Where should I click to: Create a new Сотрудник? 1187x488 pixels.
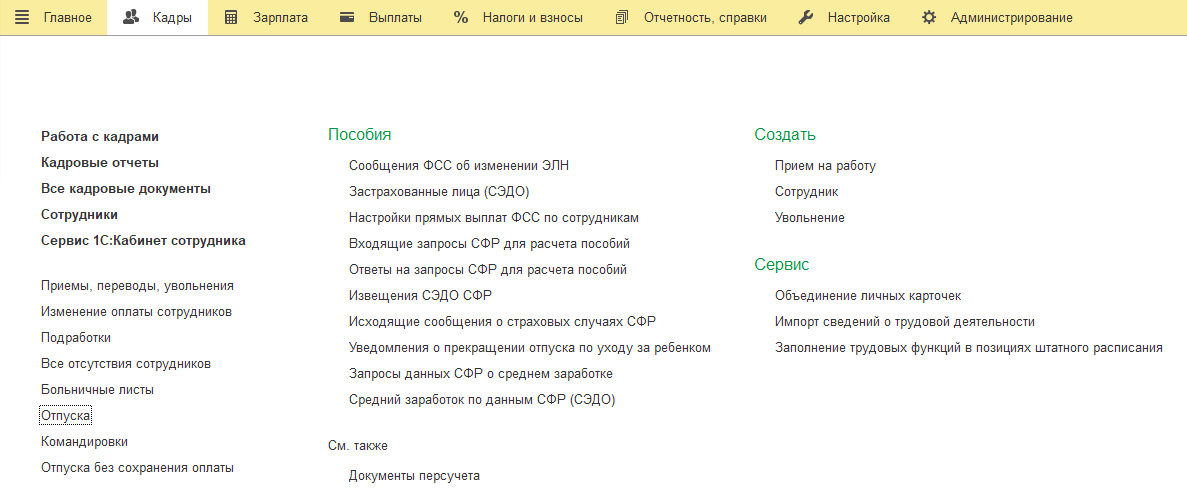807,192
